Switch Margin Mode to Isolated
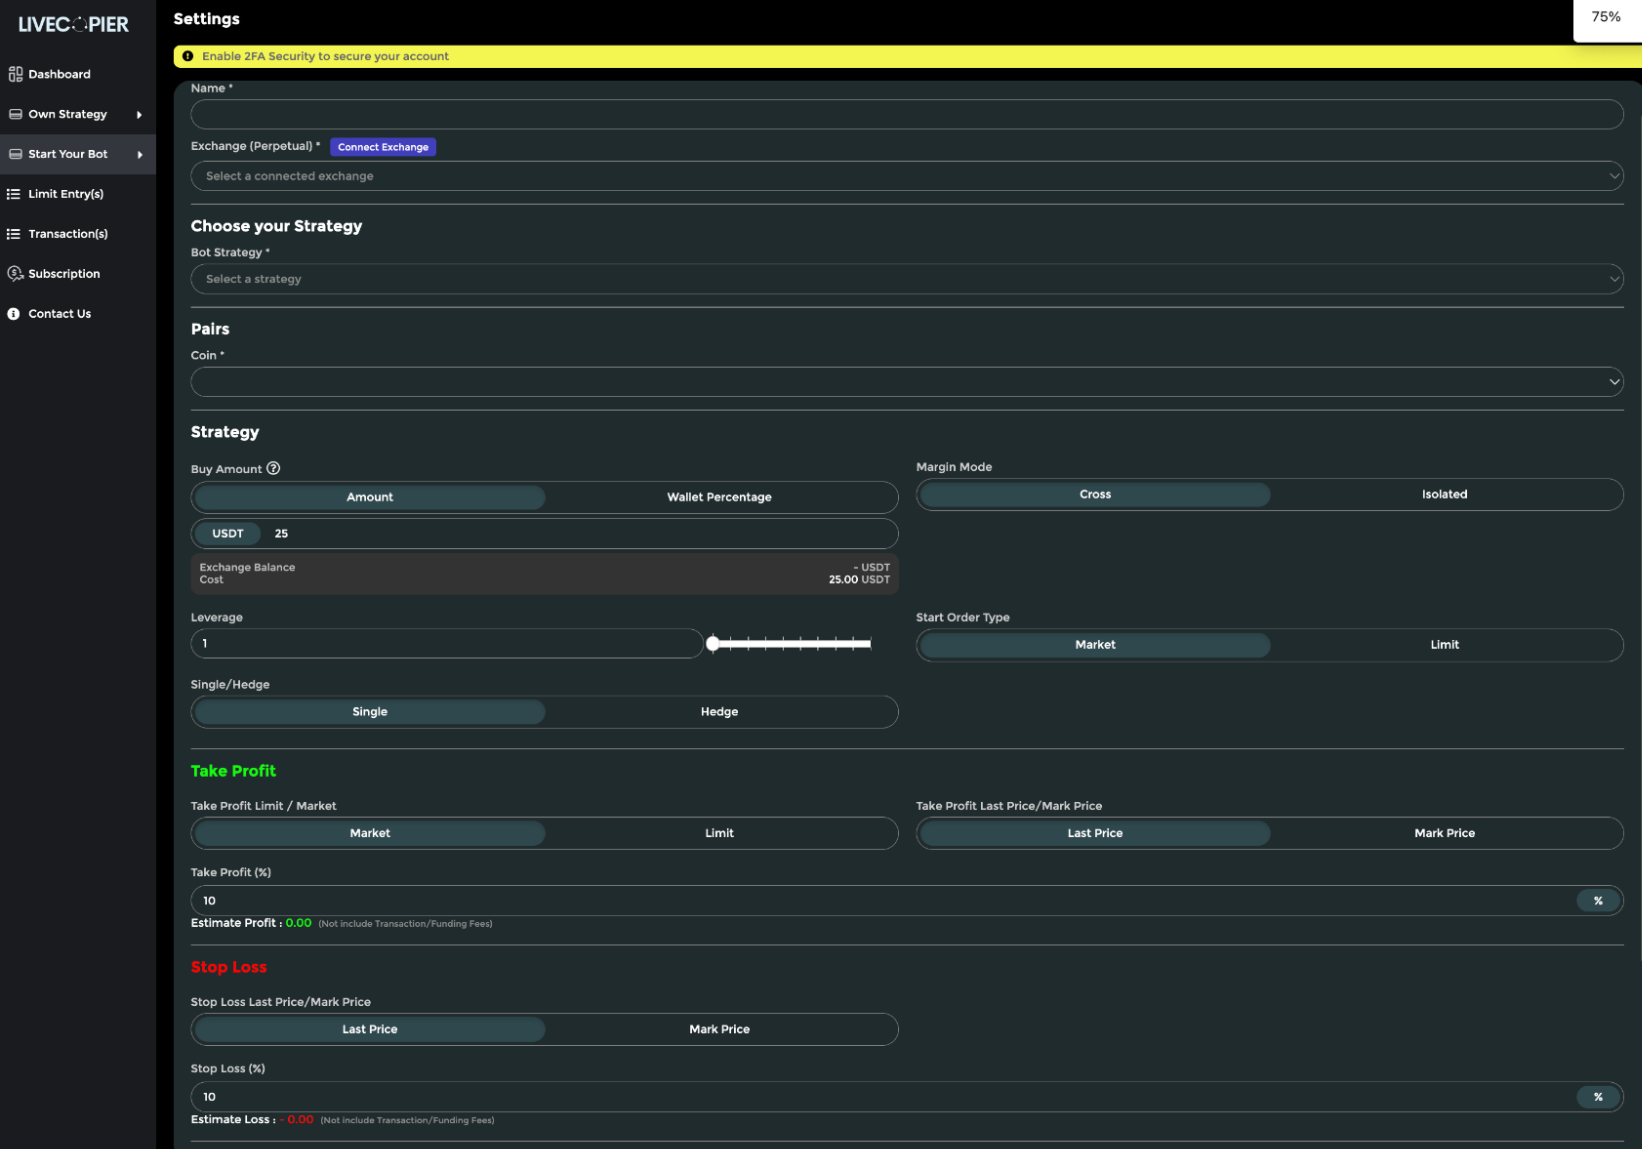Screen dimensions: 1642x1149 pos(1444,494)
